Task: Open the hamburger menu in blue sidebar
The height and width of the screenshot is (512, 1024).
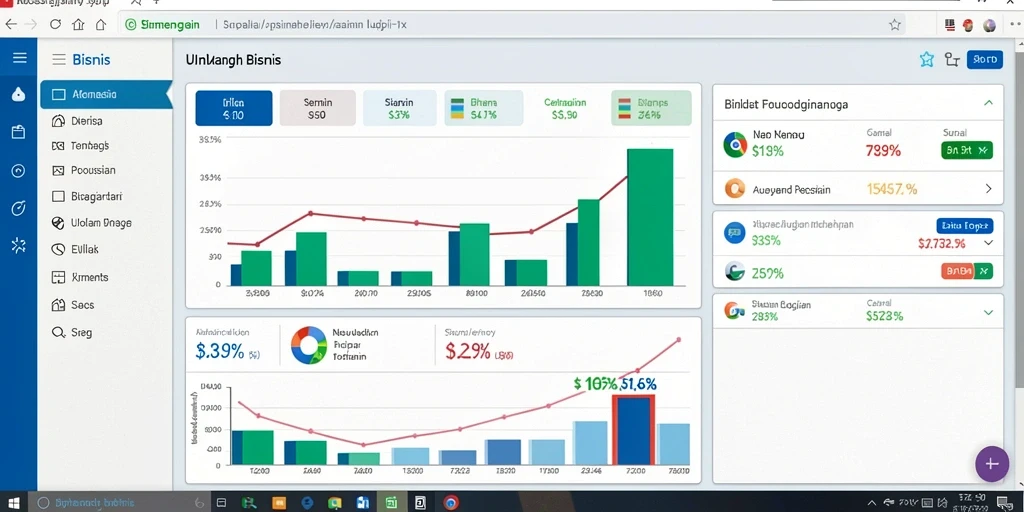Action: [20, 58]
